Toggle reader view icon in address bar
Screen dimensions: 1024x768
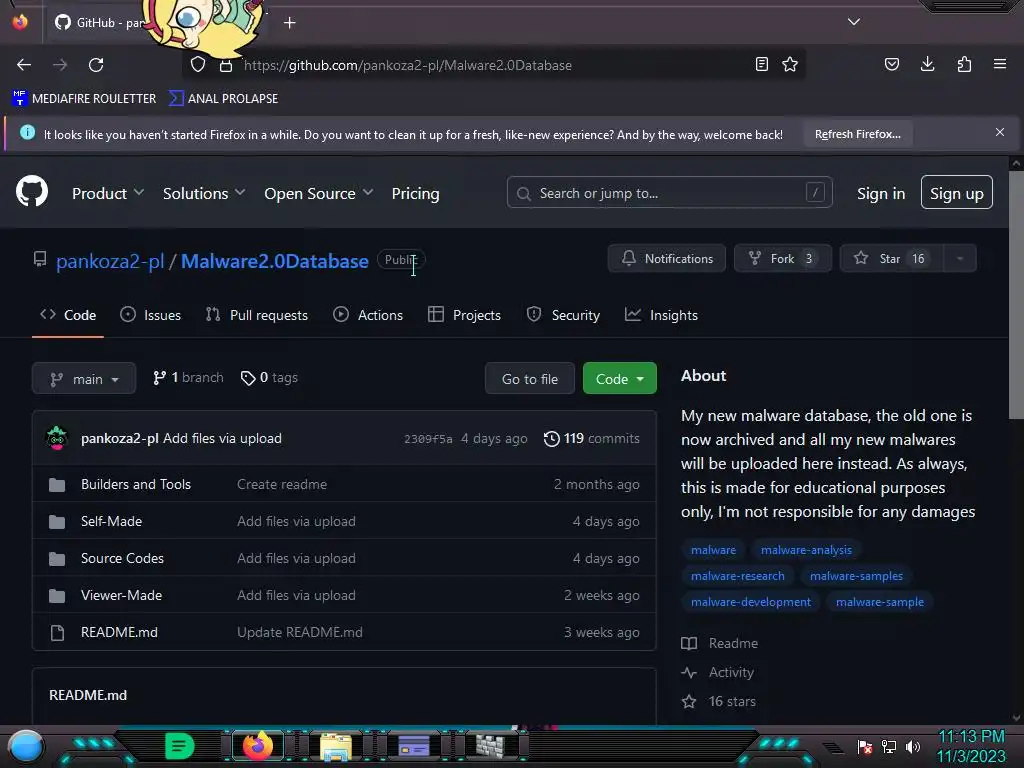pyautogui.click(x=761, y=64)
